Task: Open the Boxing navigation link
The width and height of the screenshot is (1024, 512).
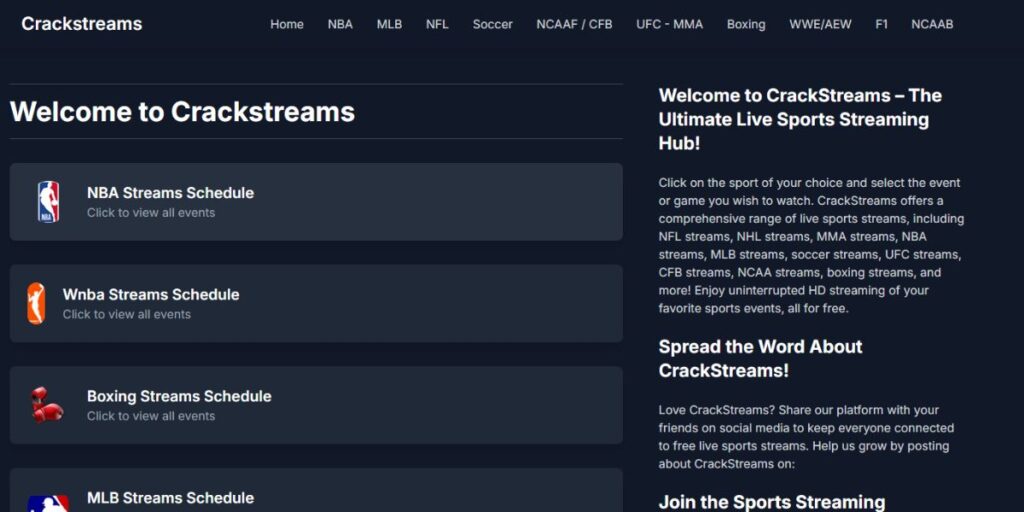Action: coord(746,24)
